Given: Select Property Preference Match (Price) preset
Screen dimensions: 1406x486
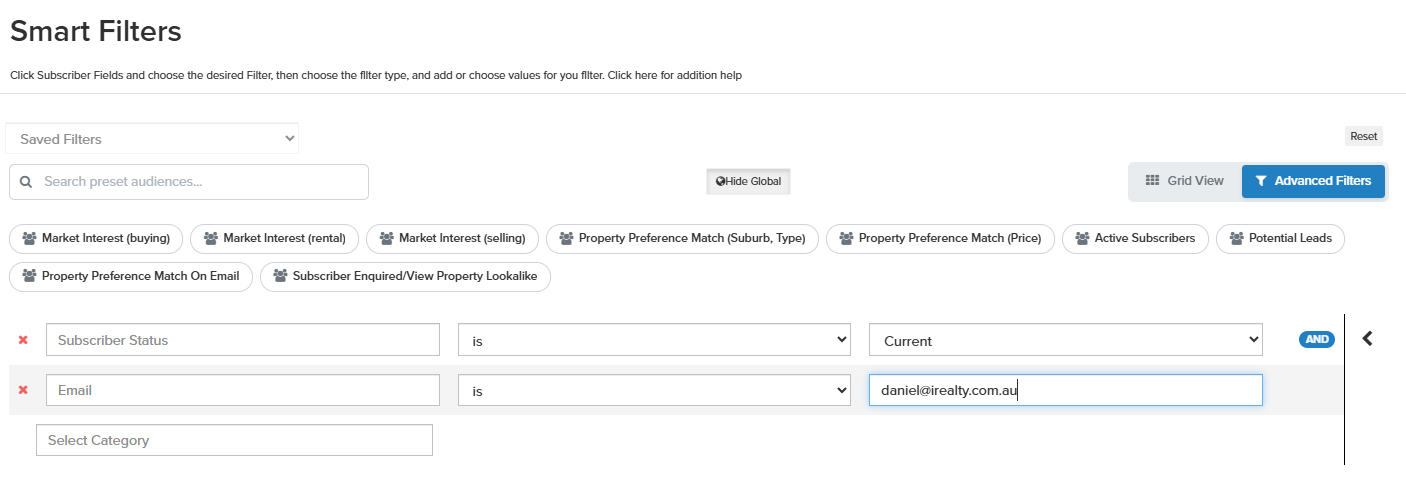Looking at the screenshot, I should pos(940,238).
